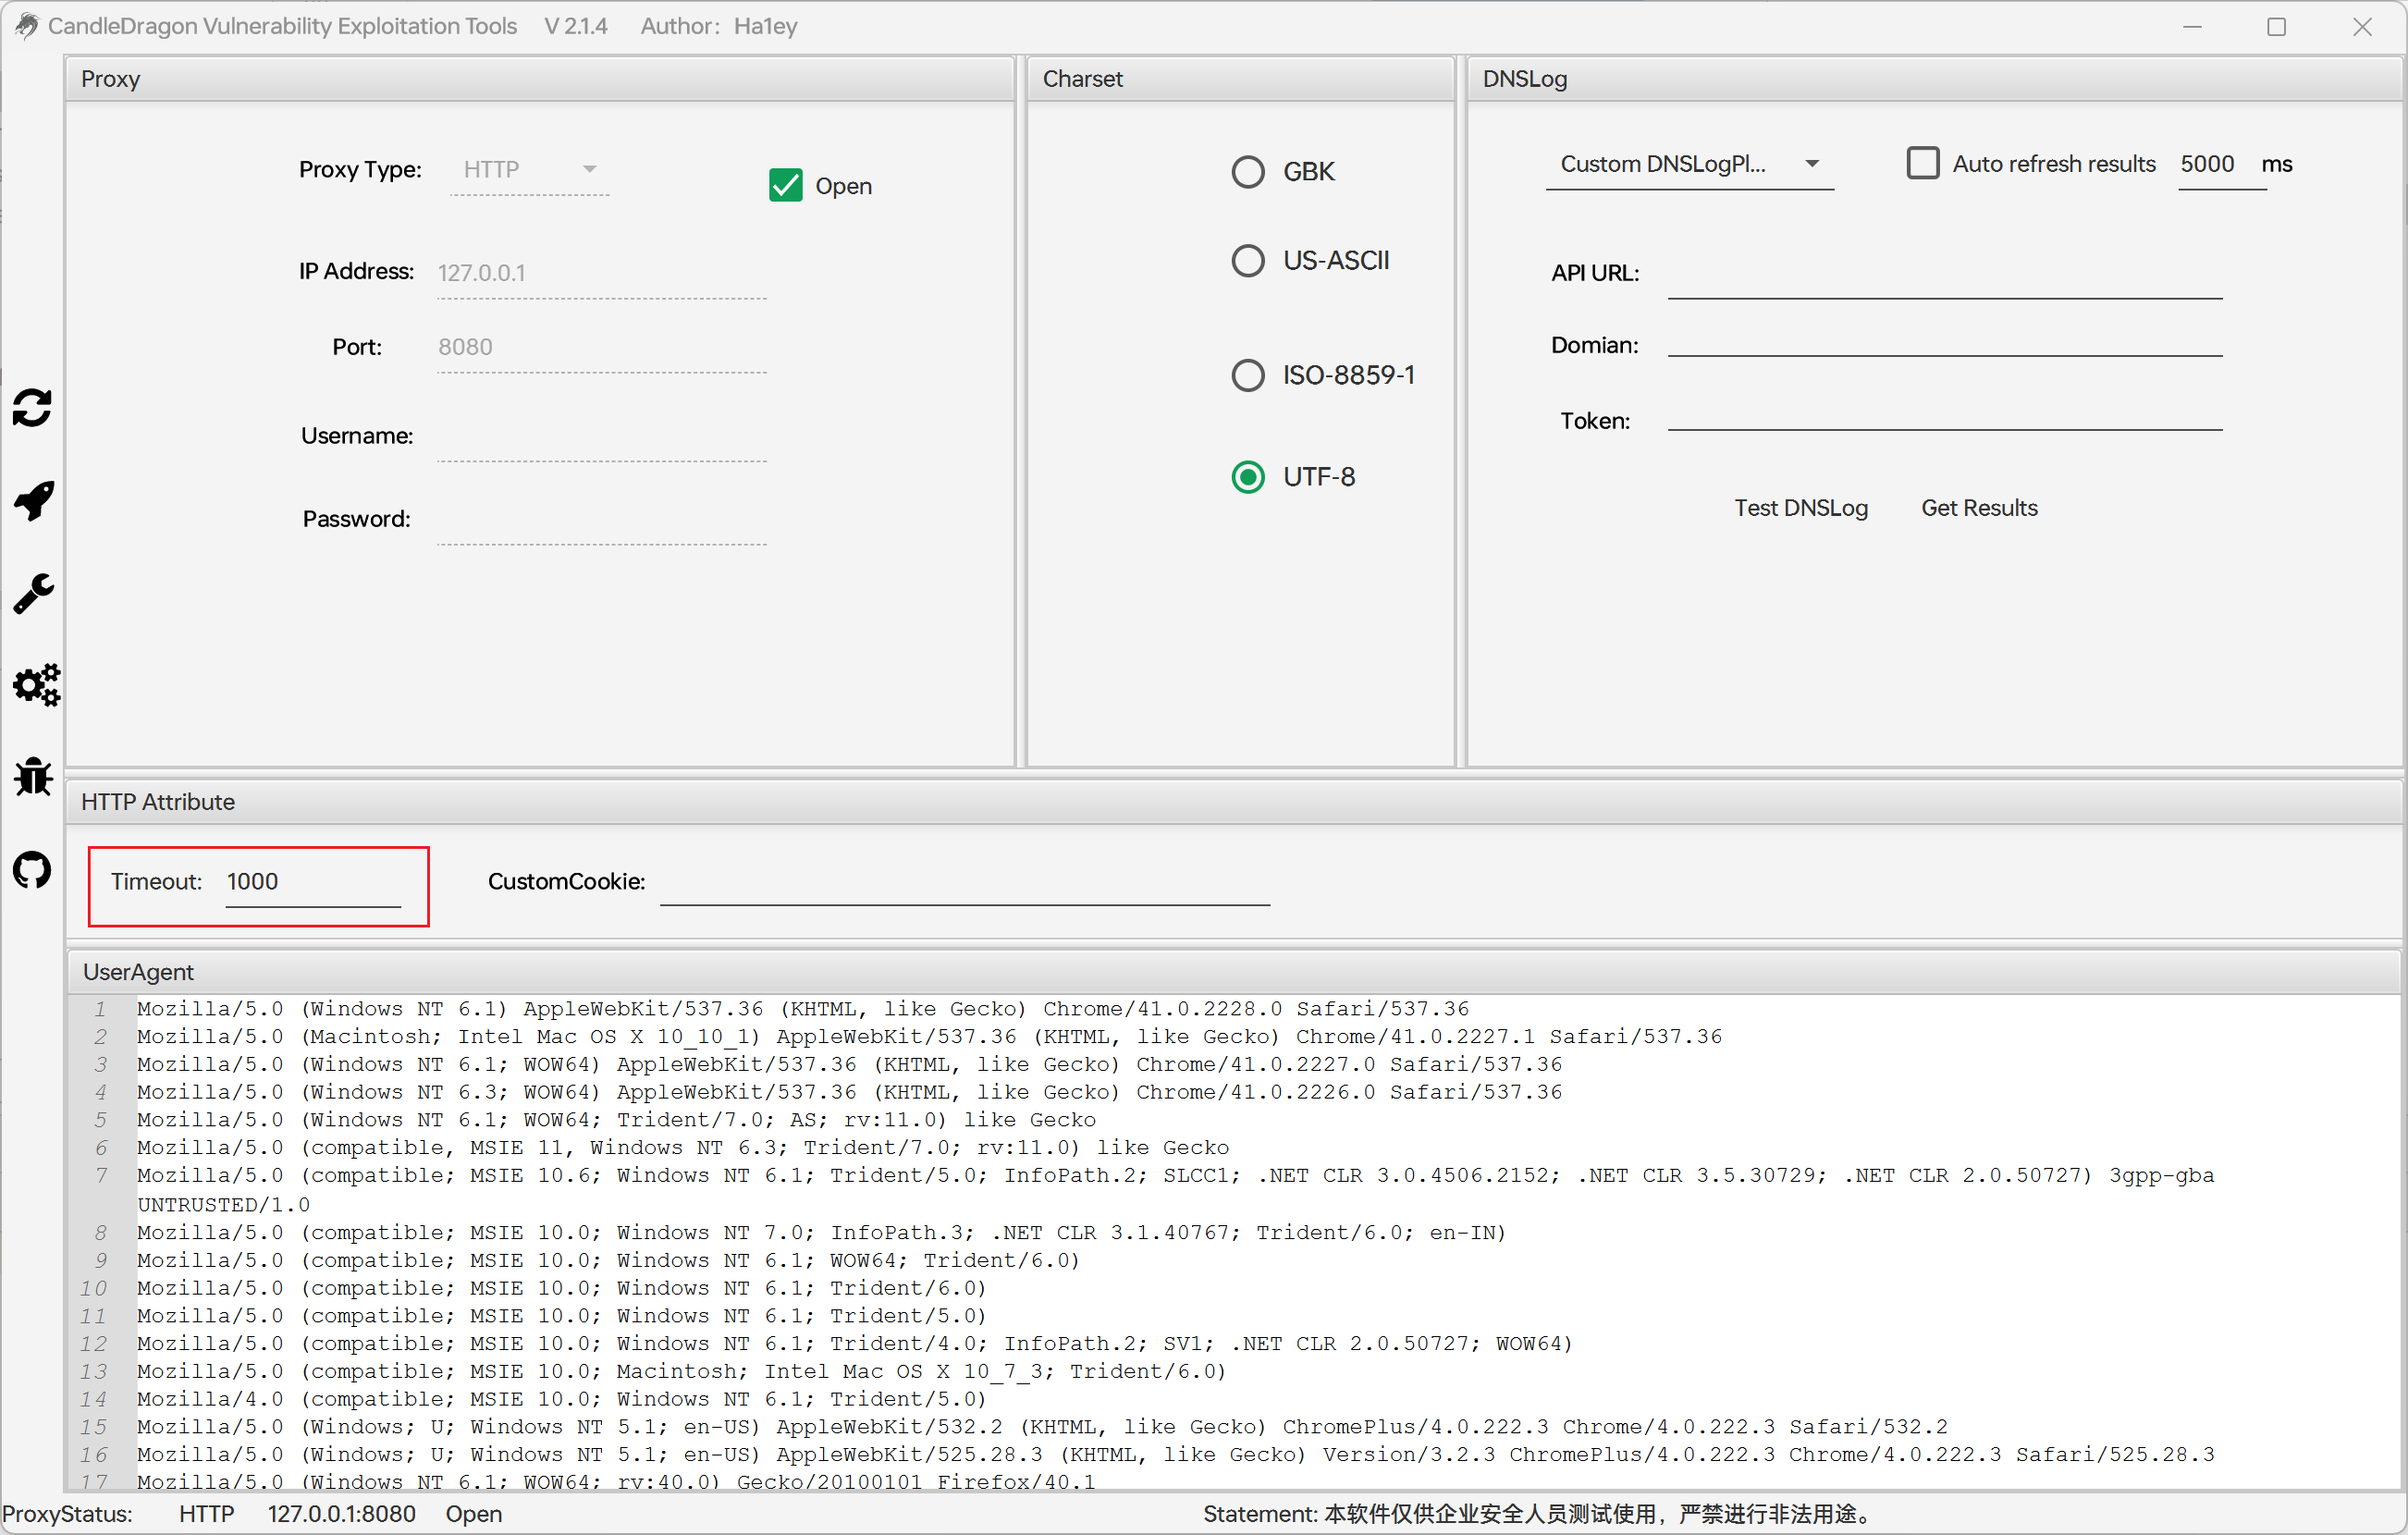Enable Auto refresh results checkbox
This screenshot has width=2408, height=1535.
point(1922,164)
